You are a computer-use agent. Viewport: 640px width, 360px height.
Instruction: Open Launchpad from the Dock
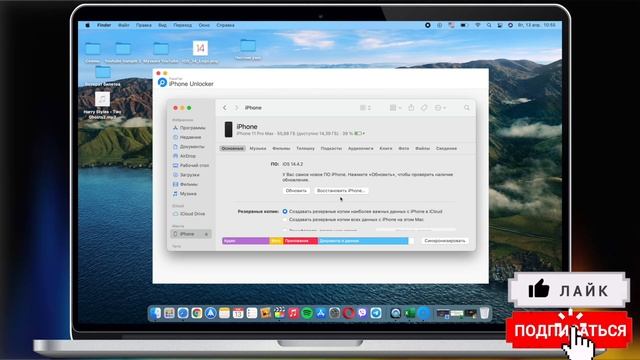[x=169, y=313]
